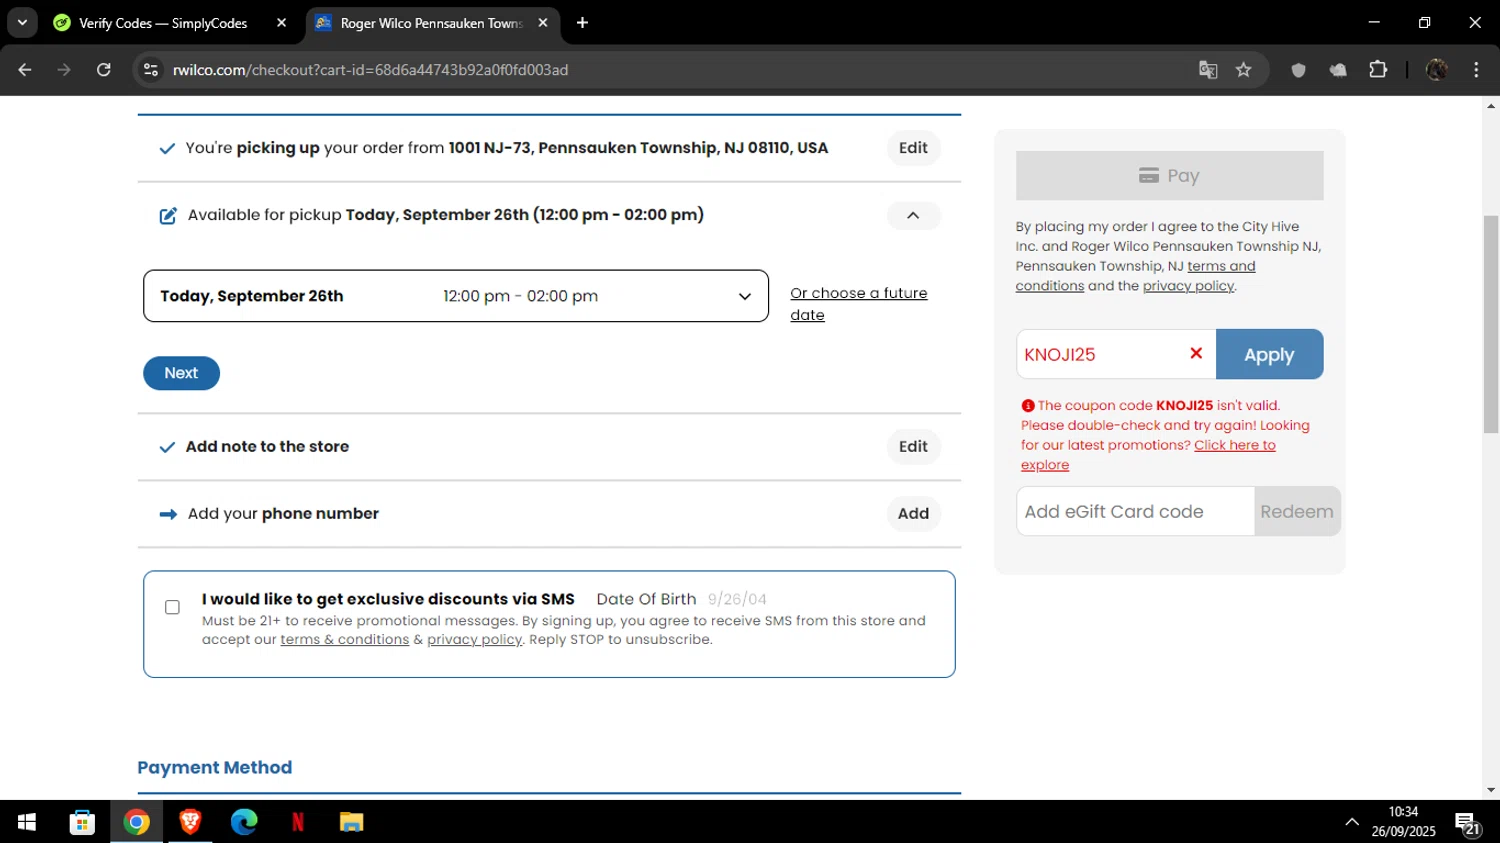Open the order privacy policy link
The height and width of the screenshot is (843, 1500).
pyautogui.click(x=1188, y=286)
